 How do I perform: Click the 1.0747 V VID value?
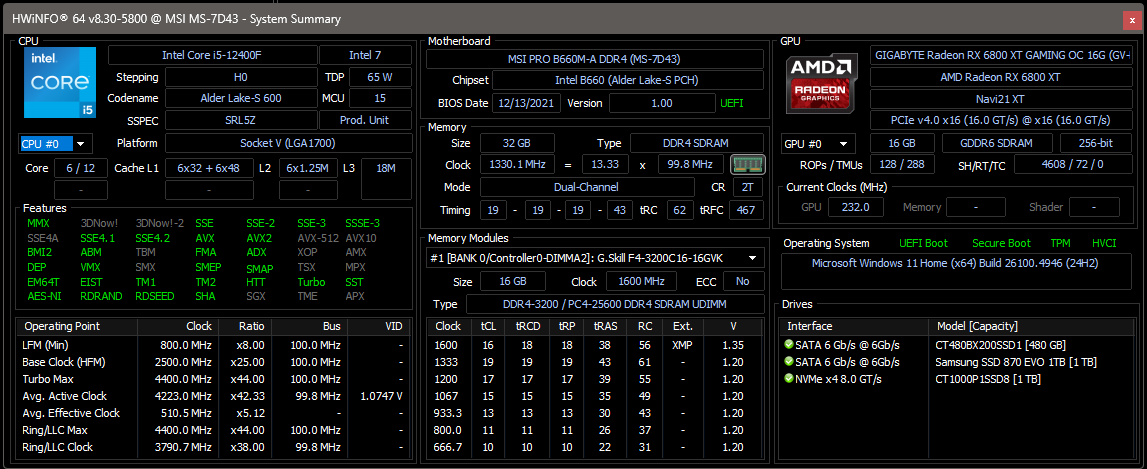382,396
